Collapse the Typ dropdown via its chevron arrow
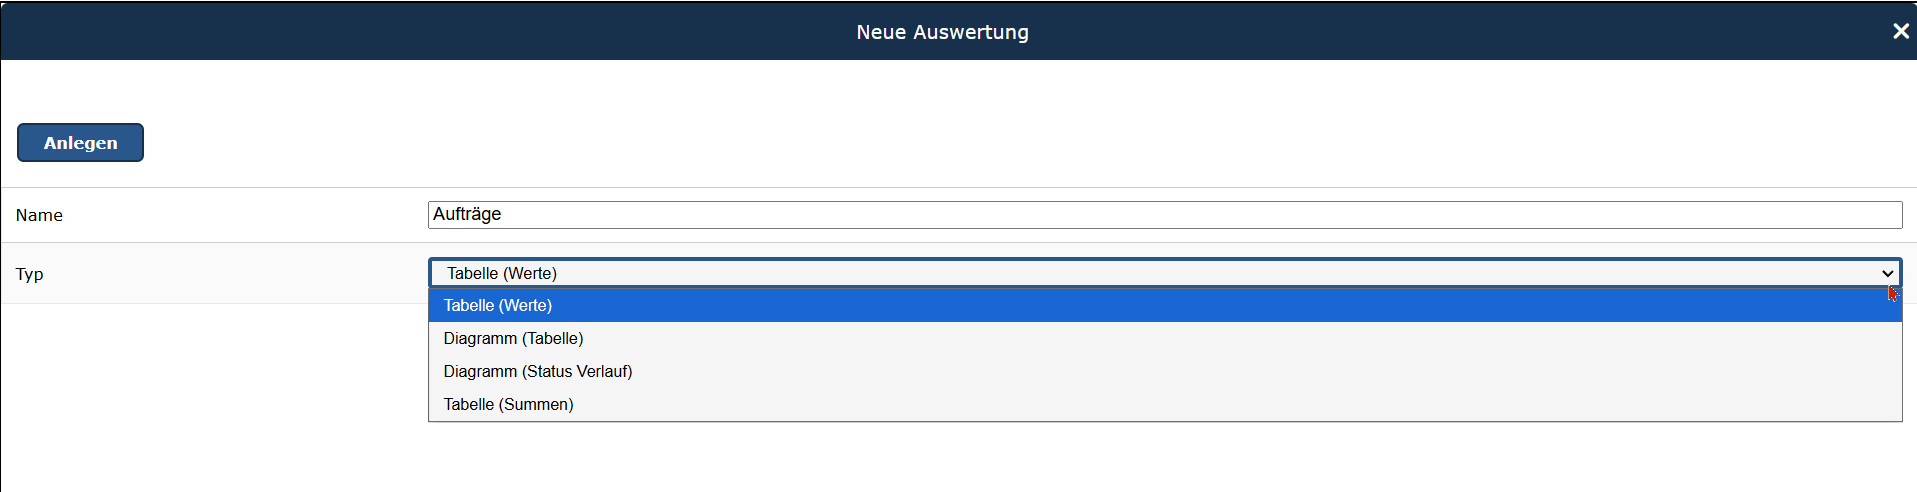This screenshot has width=1917, height=492. pyautogui.click(x=1887, y=273)
